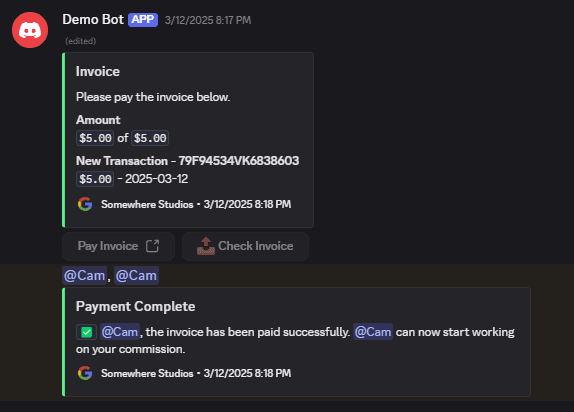
Task: Click the first @Cam mention above Payment Complete
Action: point(85,275)
